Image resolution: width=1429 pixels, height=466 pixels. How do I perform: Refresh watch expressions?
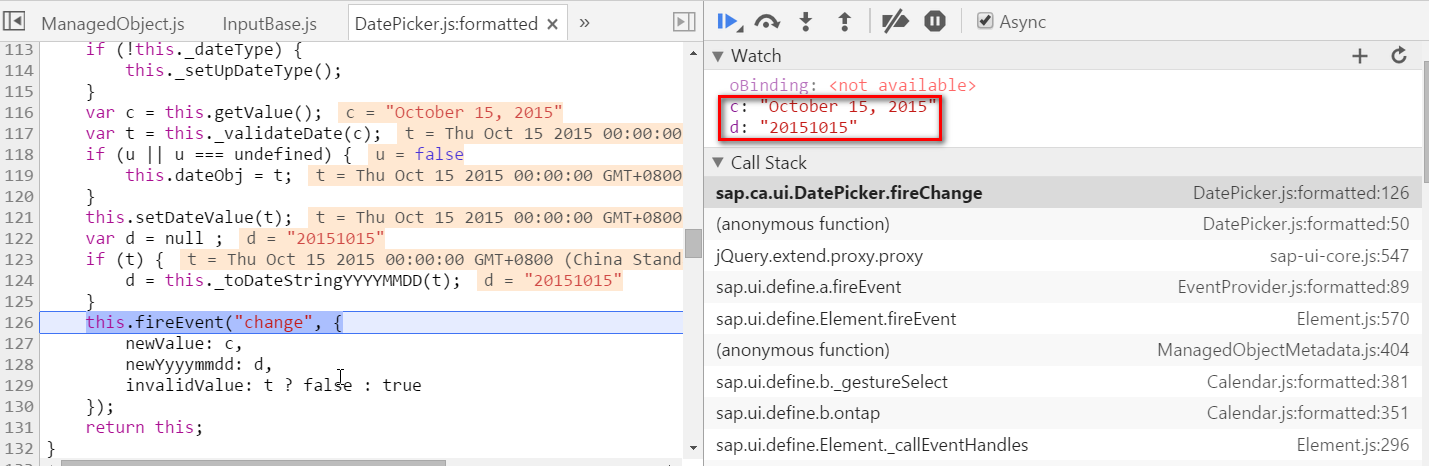(x=1399, y=56)
